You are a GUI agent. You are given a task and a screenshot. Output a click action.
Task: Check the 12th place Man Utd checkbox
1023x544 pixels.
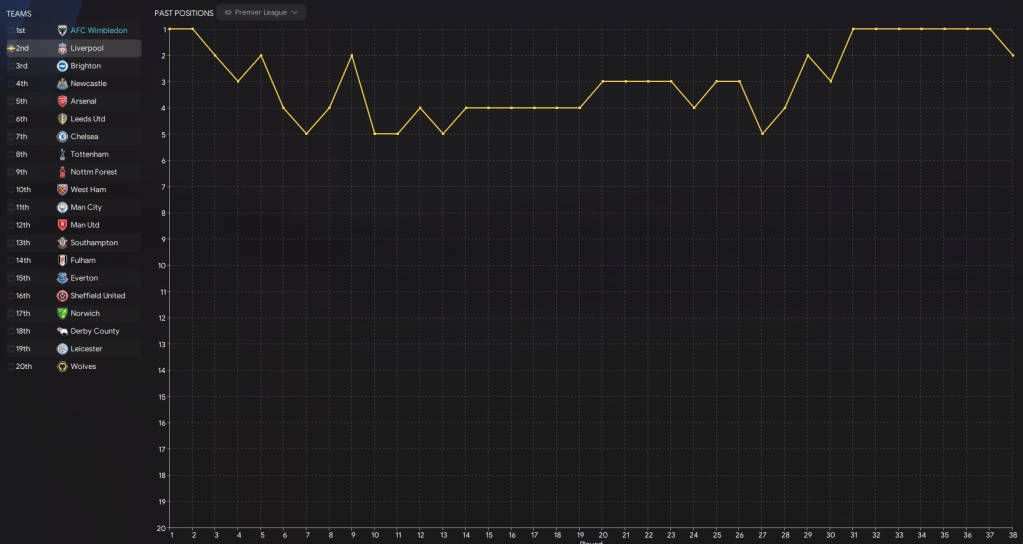(10, 225)
